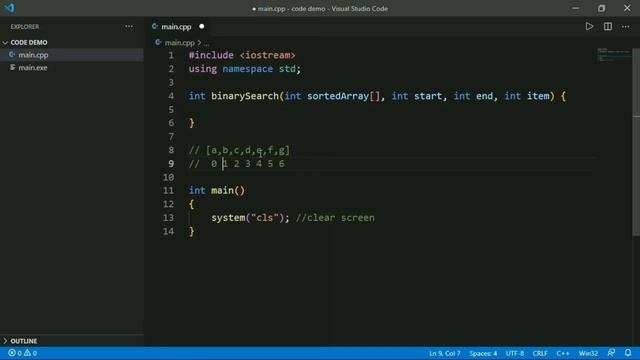The width and height of the screenshot is (640, 360).
Task: Split the editor with the layout icon
Action: pyautogui.click(x=608, y=27)
